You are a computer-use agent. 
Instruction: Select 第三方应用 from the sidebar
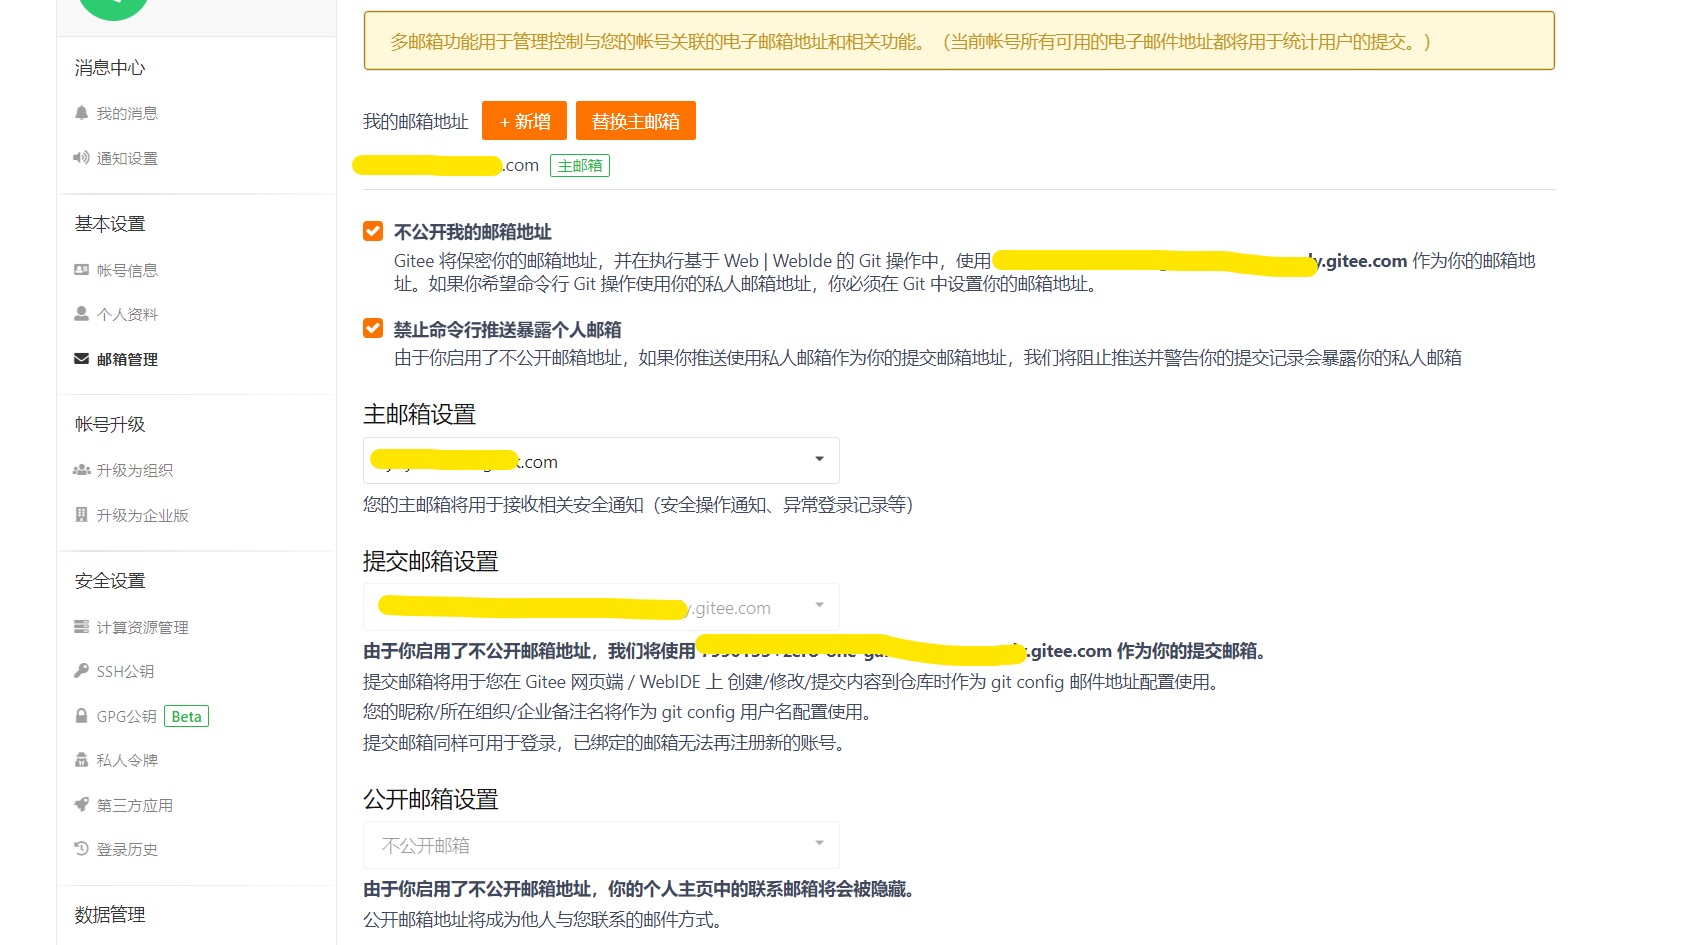[x=134, y=804]
